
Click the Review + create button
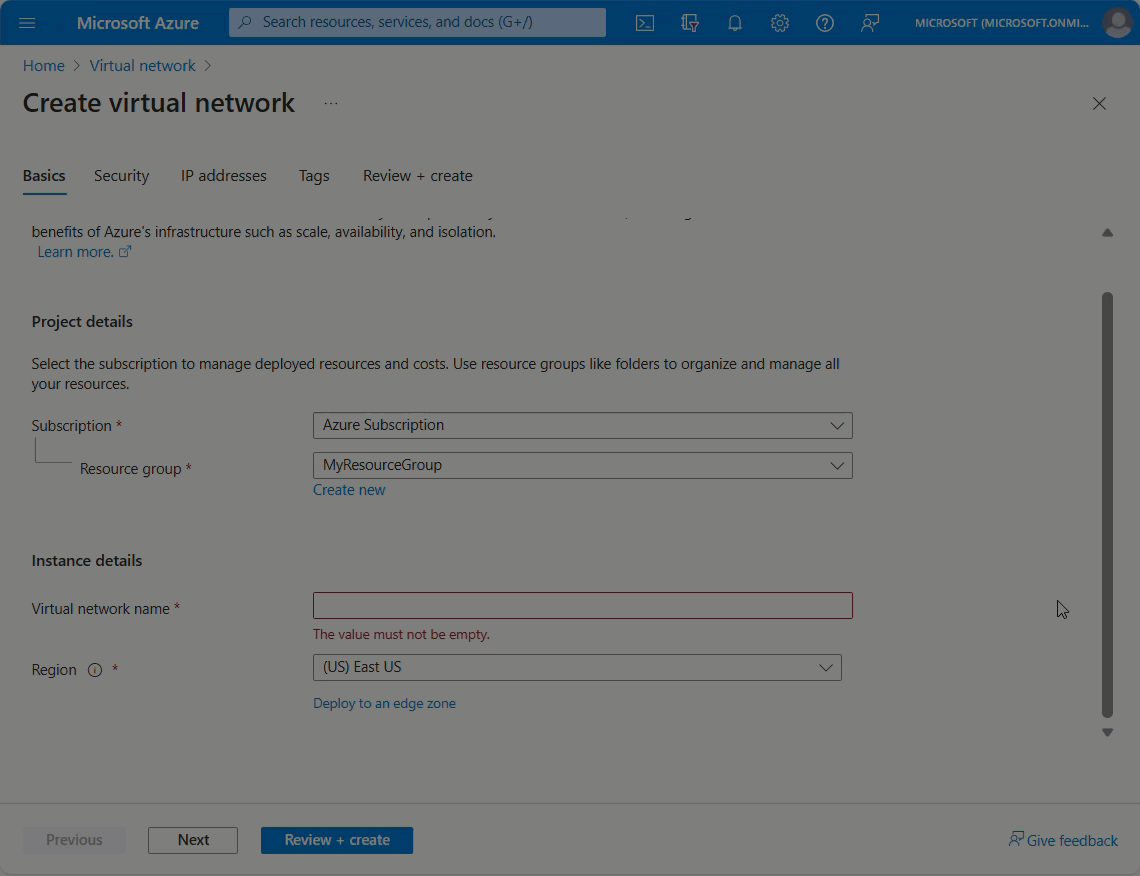click(x=337, y=840)
